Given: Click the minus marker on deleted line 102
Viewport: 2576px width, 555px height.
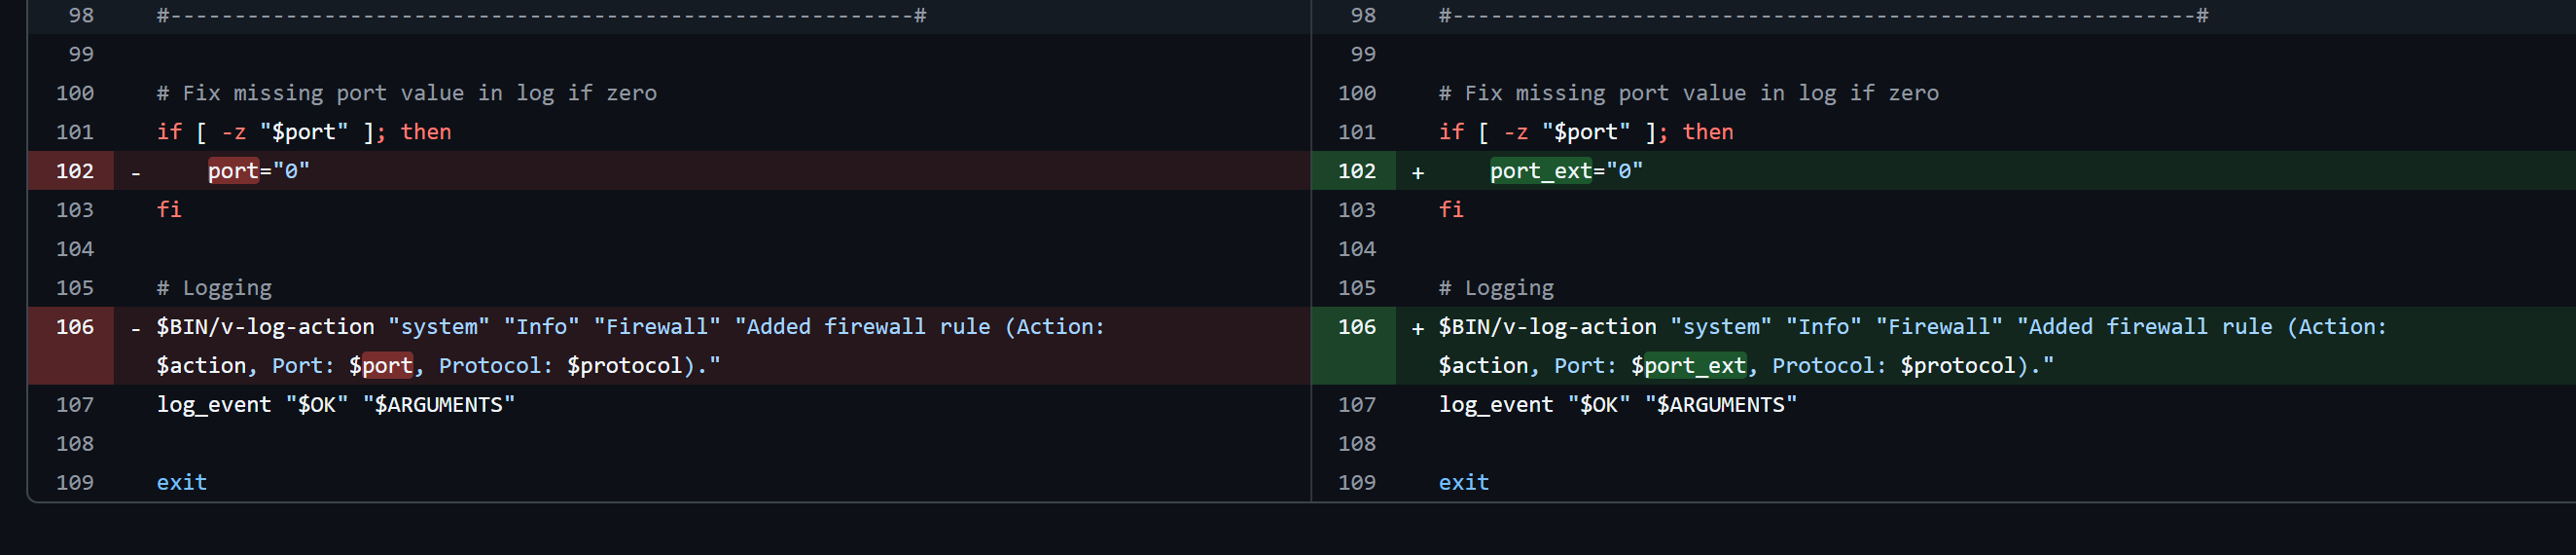Looking at the screenshot, I should tap(136, 173).
